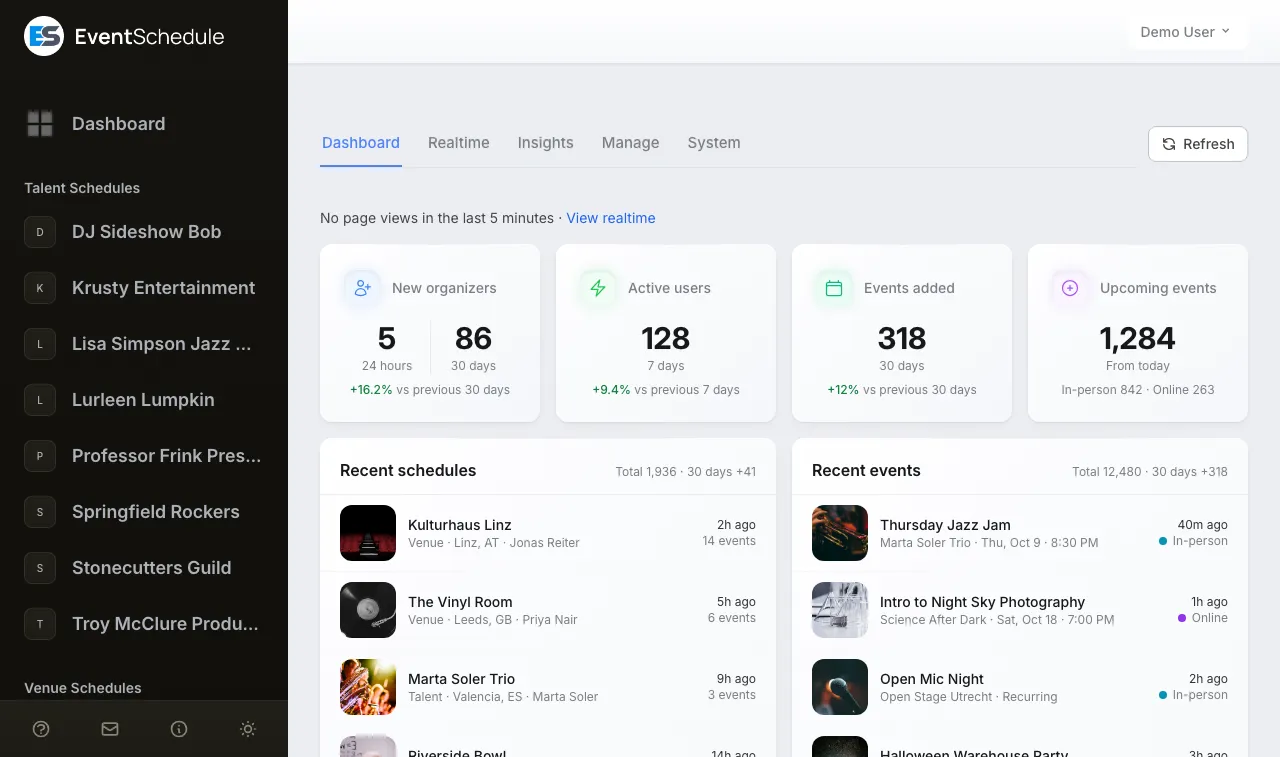Open the Open Mic Night thumbnail
The height and width of the screenshot is (757, 1280).
click(840, 687)
